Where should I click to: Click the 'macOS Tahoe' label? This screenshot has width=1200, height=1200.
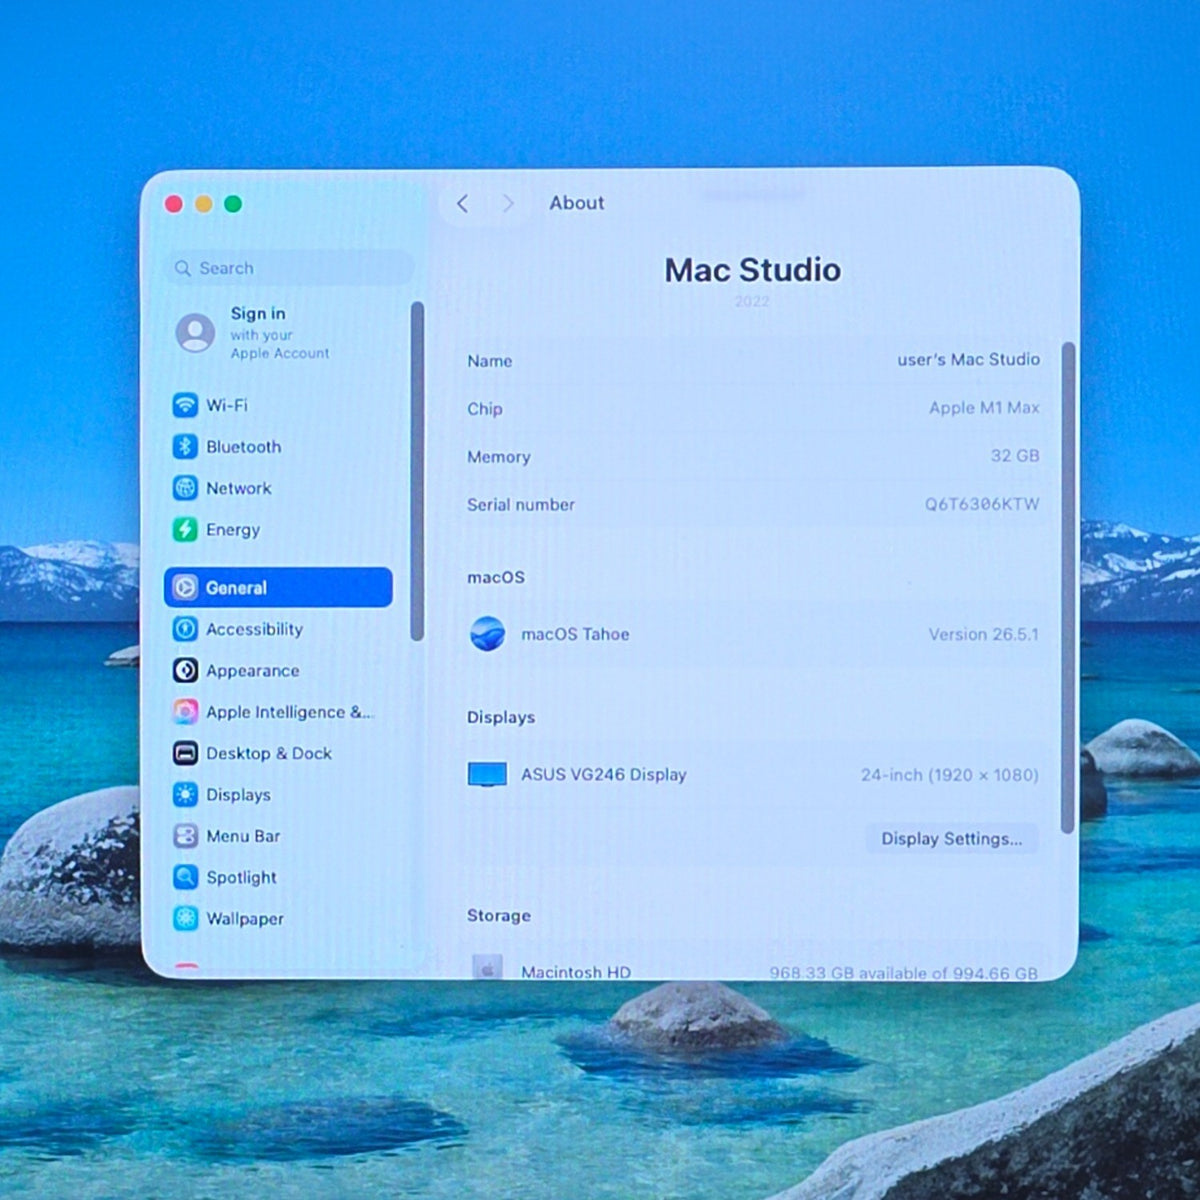pyautogui.click(x=575, y=634)
